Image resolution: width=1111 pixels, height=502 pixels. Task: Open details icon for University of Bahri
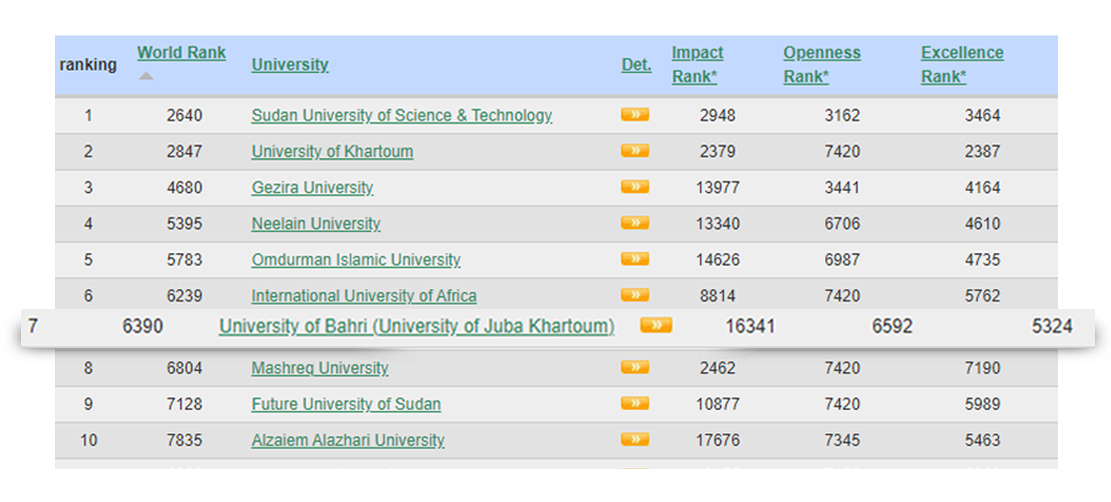[656, 325]
